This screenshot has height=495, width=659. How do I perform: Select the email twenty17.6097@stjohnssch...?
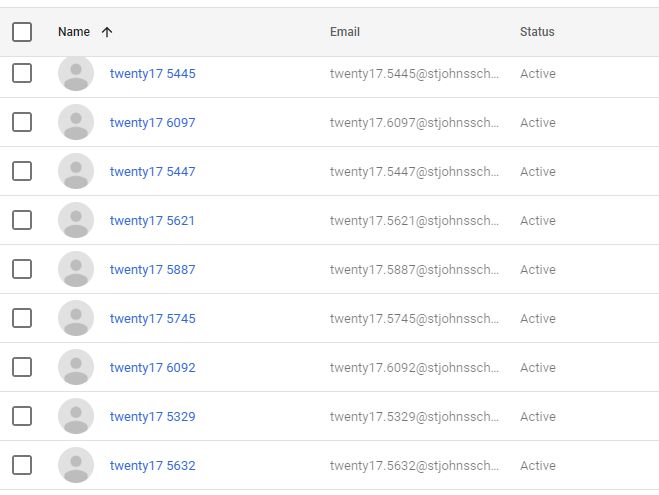[x=414, y=123]
